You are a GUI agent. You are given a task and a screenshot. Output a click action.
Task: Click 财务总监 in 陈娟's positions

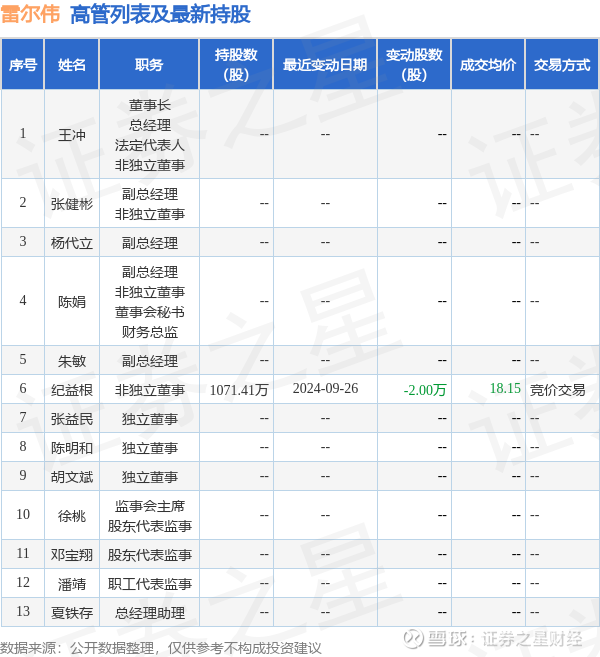pyautogui.click(x=150, y=332)
